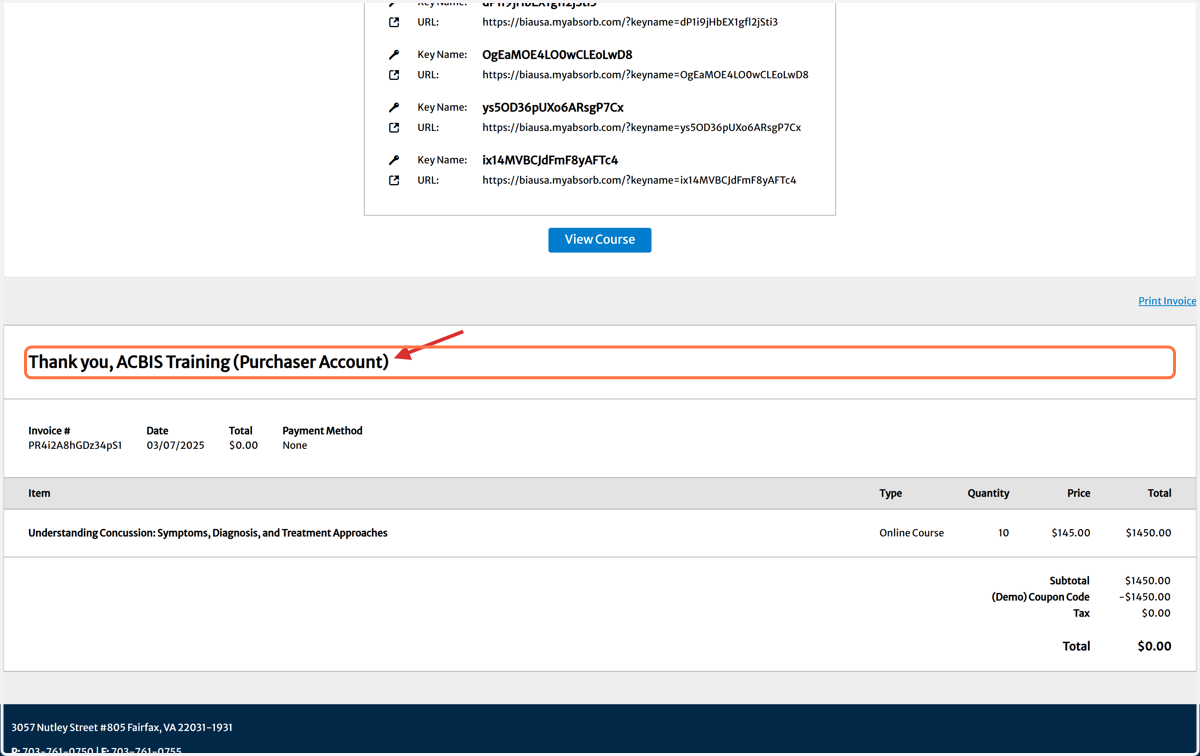This screenshot has height=756, width=1200.
Task: Click the Thank you, ACBIS Training heading
Action: click(208, 362)
